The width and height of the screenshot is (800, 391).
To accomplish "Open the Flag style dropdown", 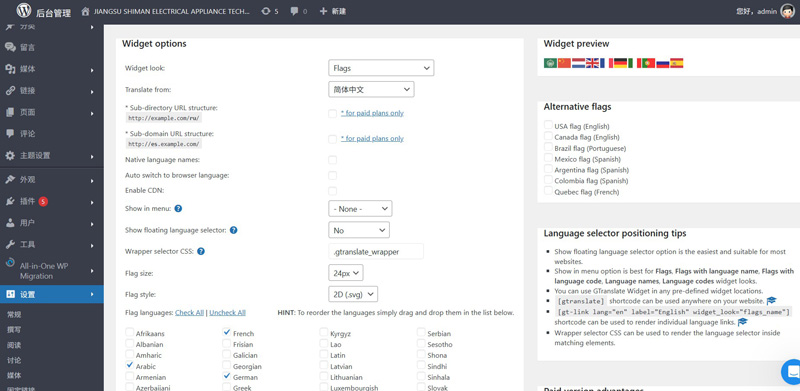I will 353,295.
